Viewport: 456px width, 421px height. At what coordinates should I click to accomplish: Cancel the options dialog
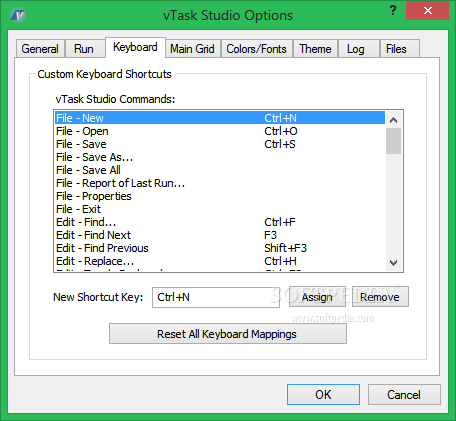click(404, 395)
